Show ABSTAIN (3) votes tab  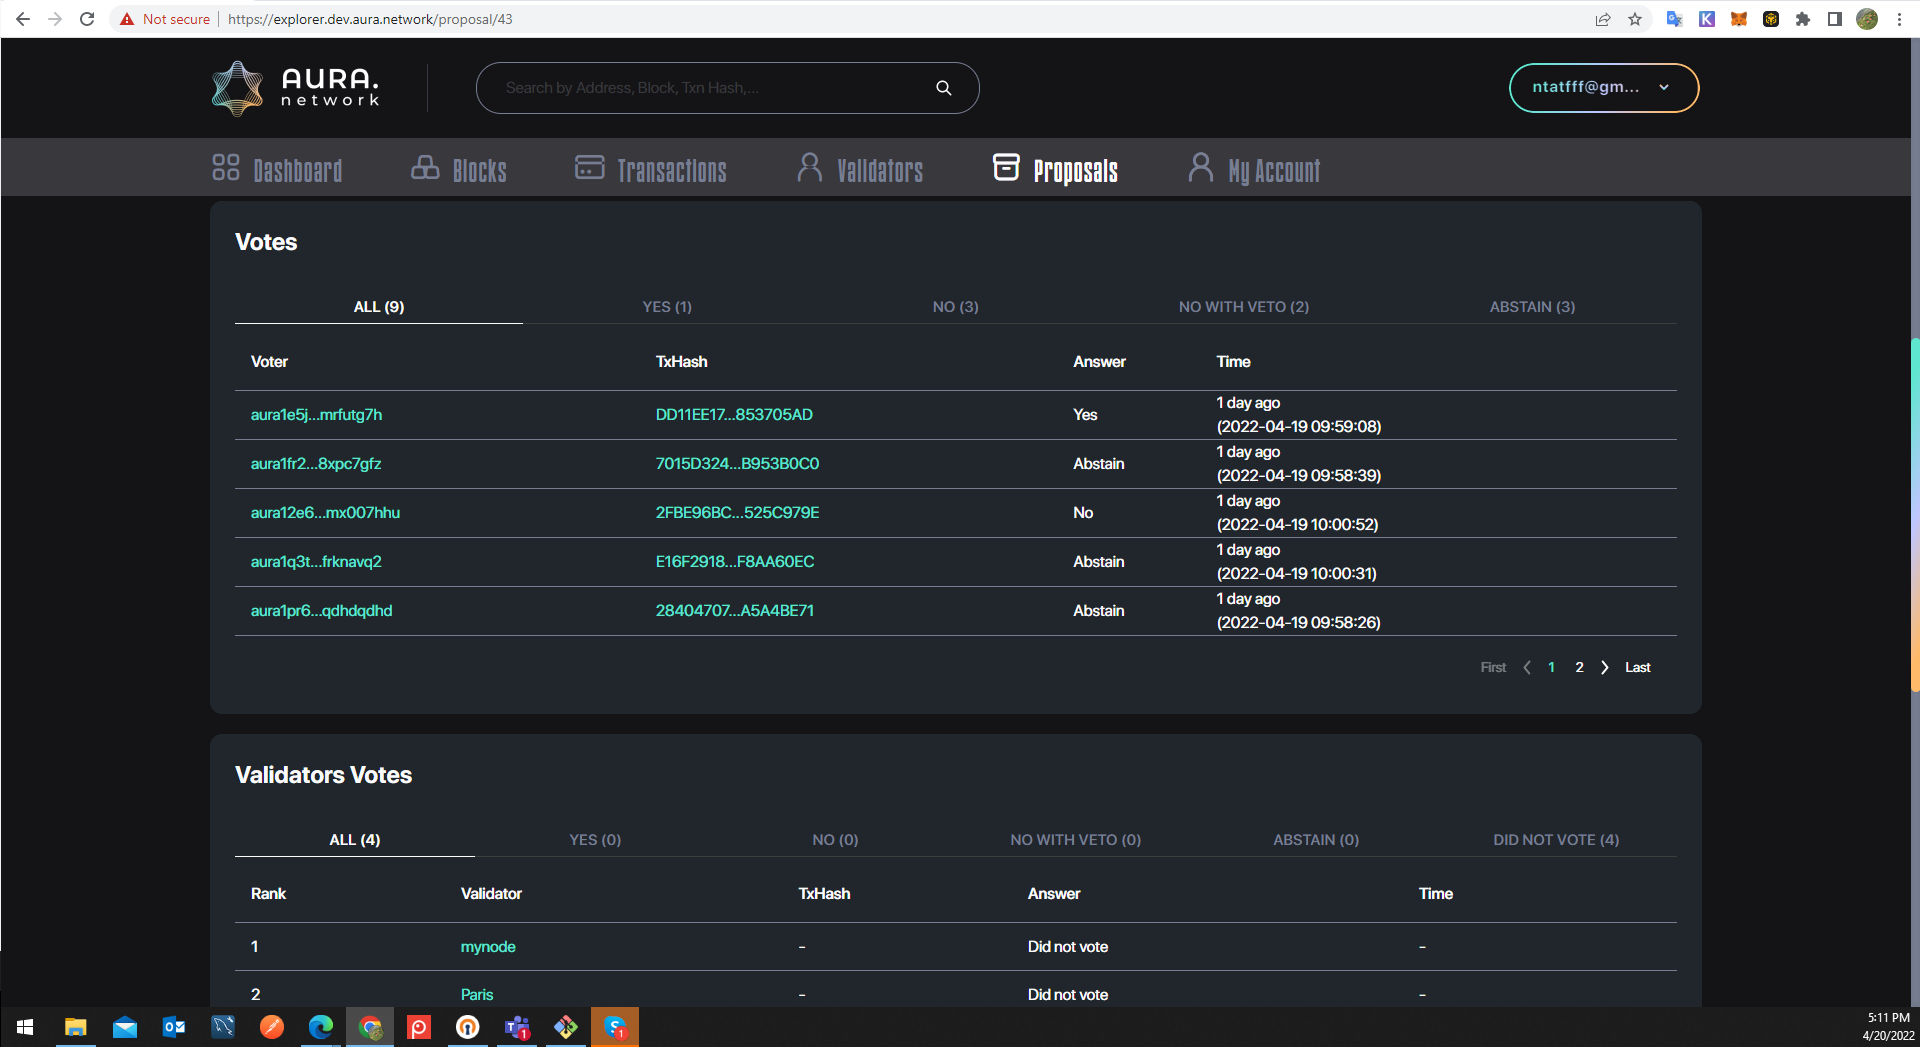click(1532, 307)
